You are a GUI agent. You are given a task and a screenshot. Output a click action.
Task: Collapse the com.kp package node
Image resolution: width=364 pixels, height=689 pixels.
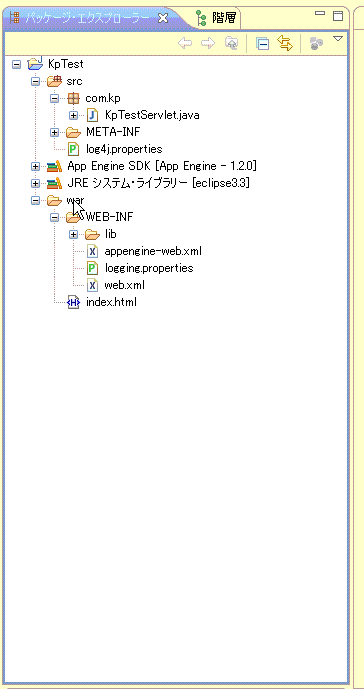pos(54,98)
